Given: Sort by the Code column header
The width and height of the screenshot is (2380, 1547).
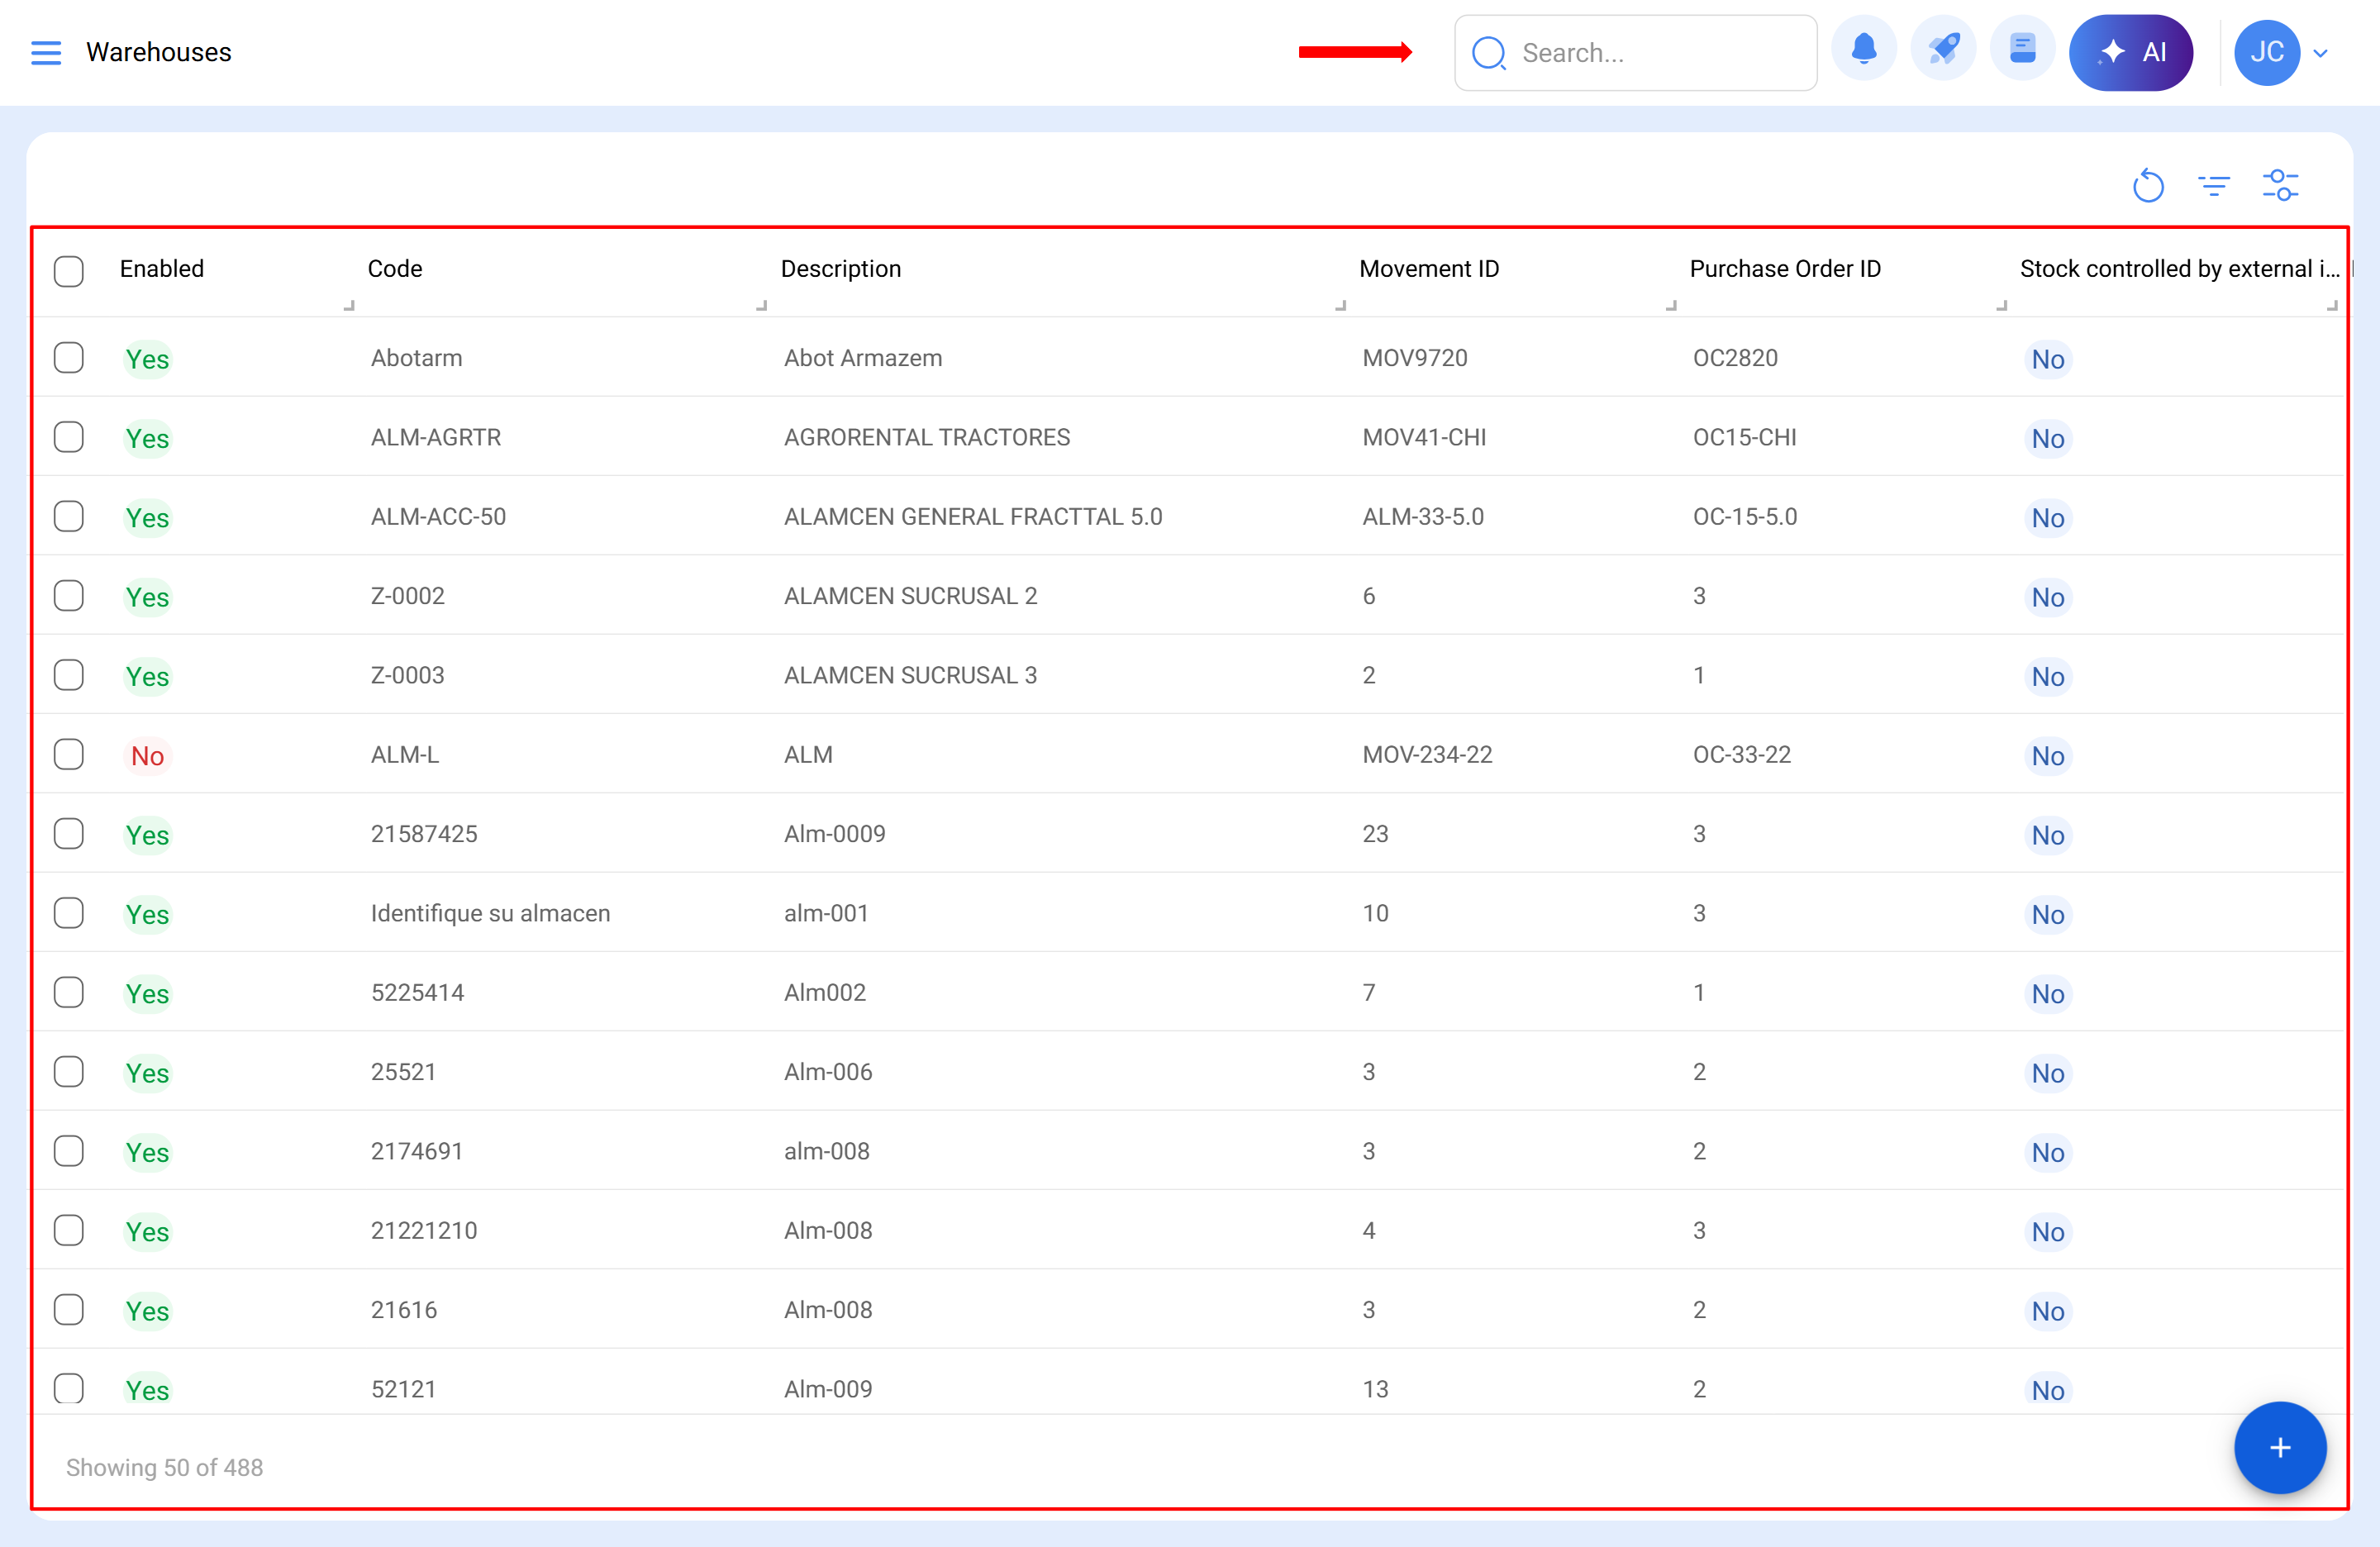Looking at the screenshot, I should (395, 269).
